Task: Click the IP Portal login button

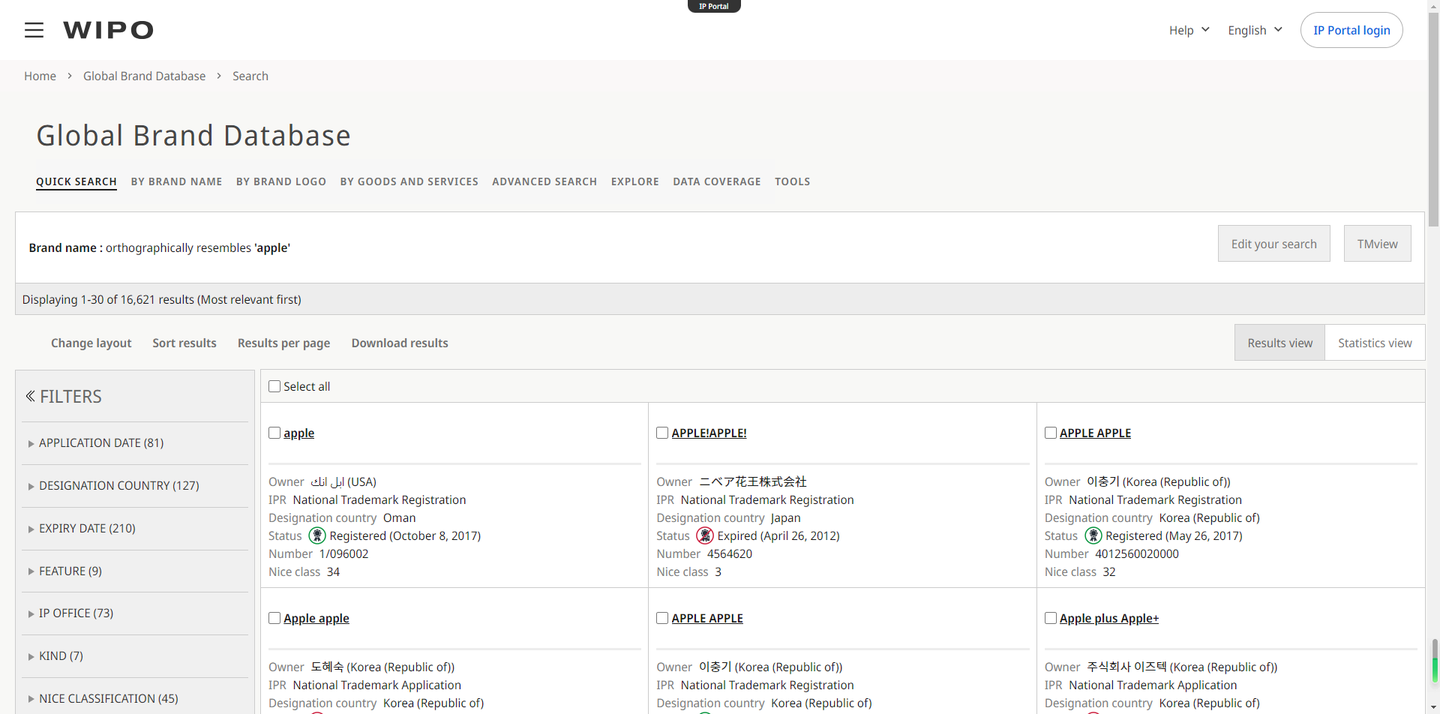Action: (1351, 30)
